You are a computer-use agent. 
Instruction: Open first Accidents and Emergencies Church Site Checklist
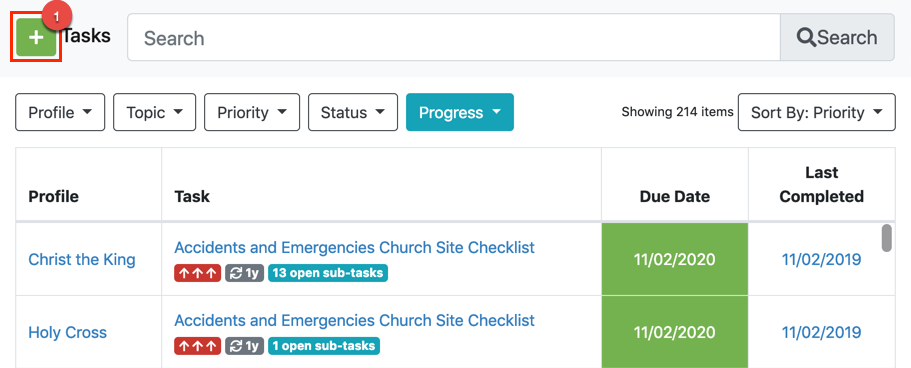point(354,248)
